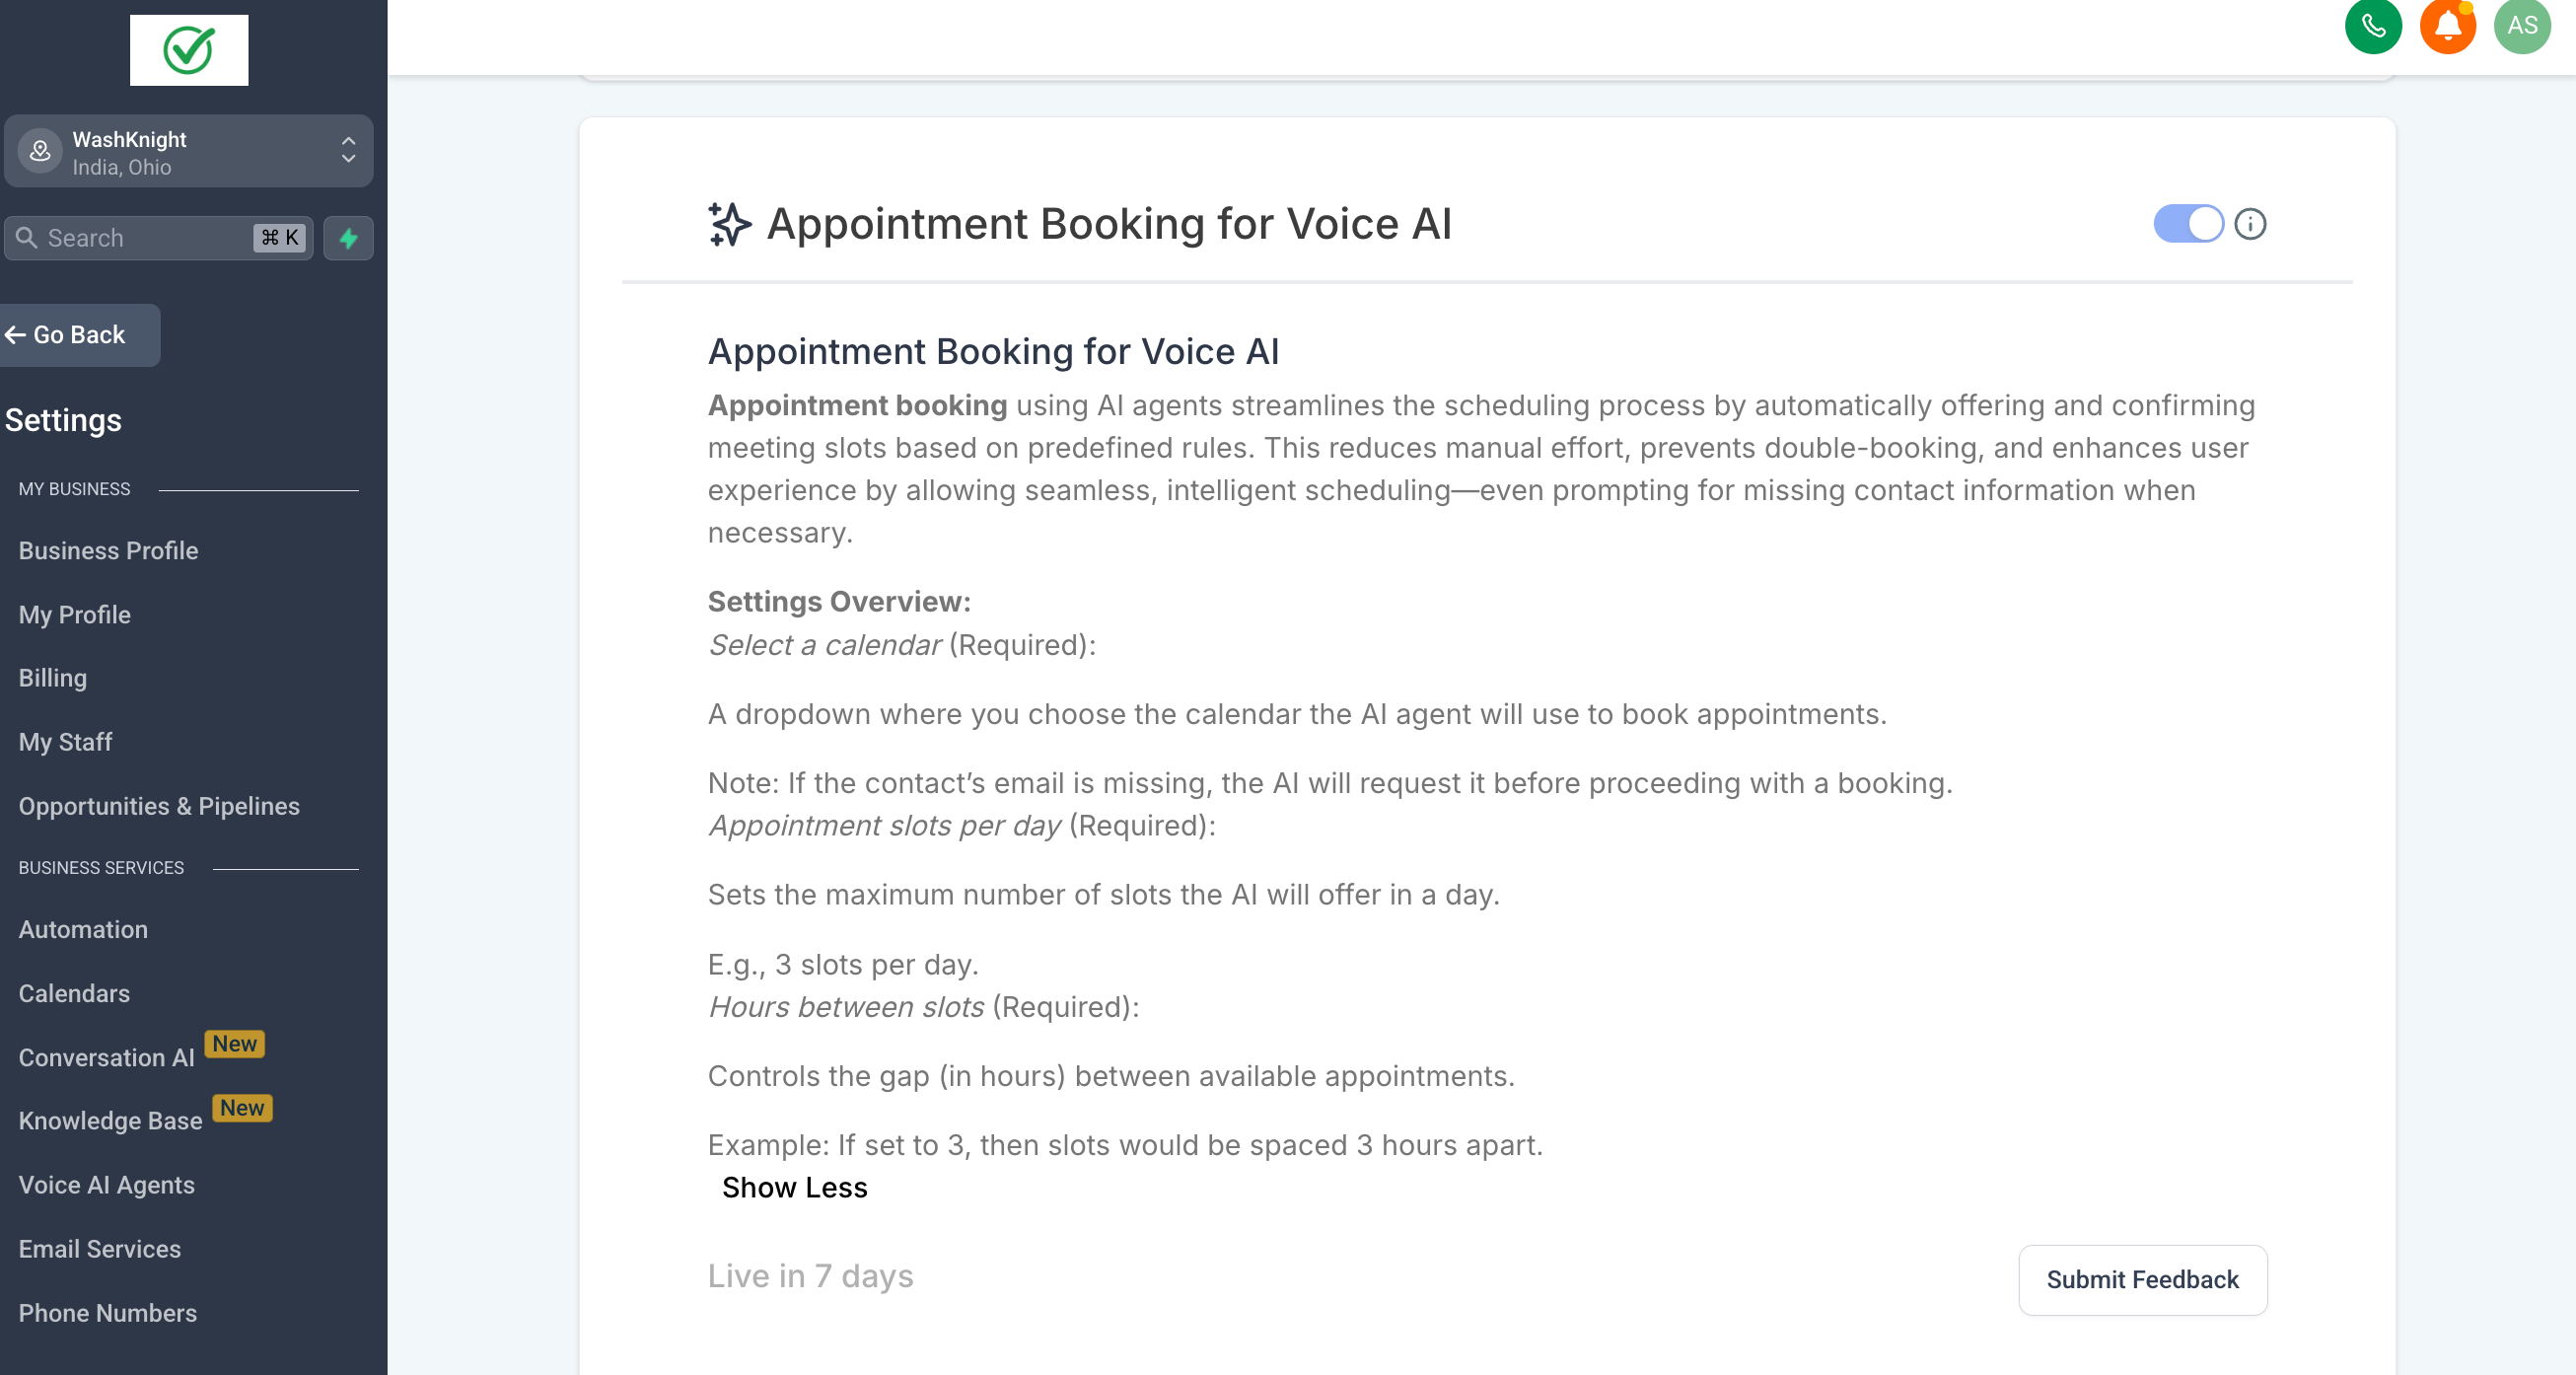The height and width of the screenshot is (1375, 2576).
Task: Select Conversation AI in the sidebar
Action: [x=106, y=1057]
